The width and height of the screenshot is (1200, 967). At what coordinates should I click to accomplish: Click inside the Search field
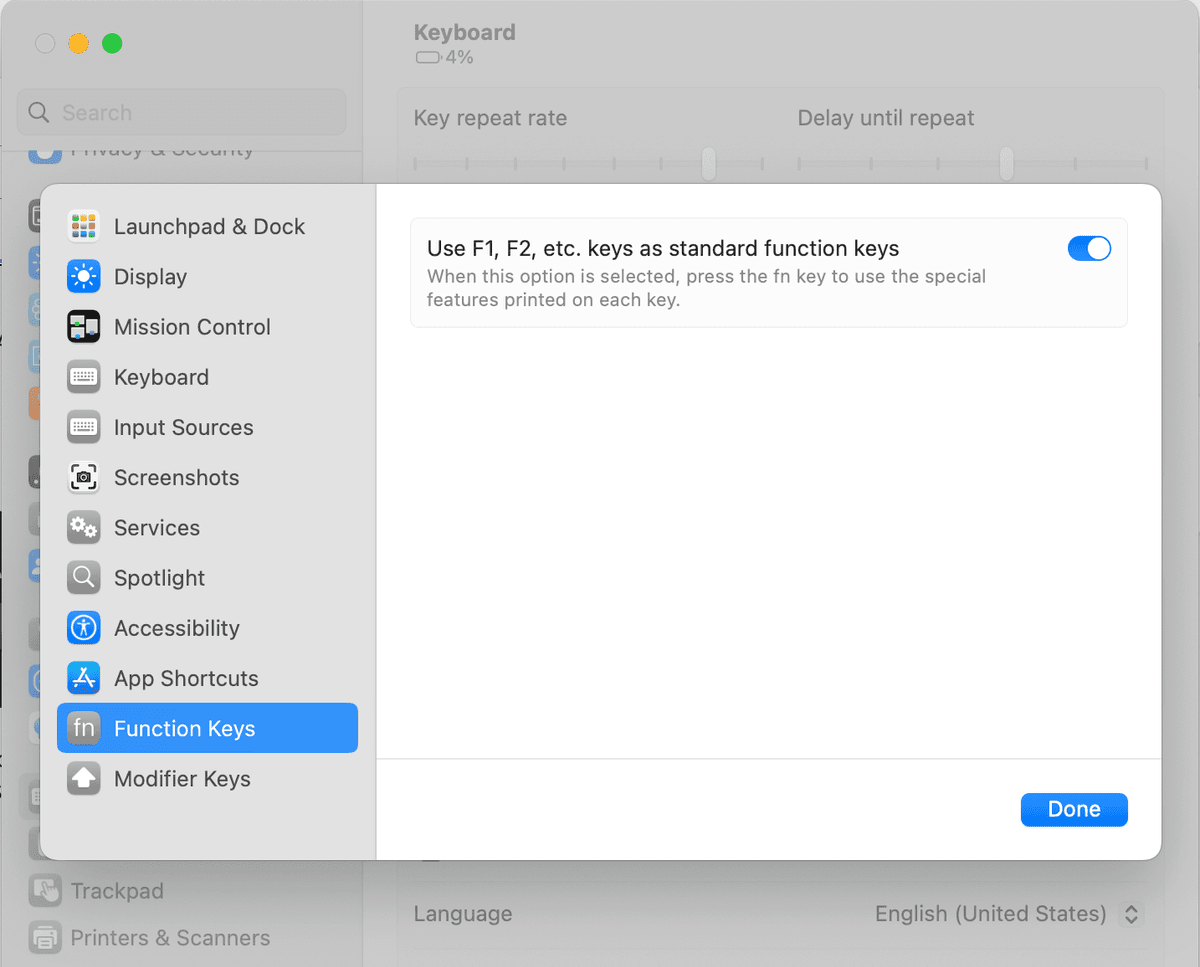(180, 112)
